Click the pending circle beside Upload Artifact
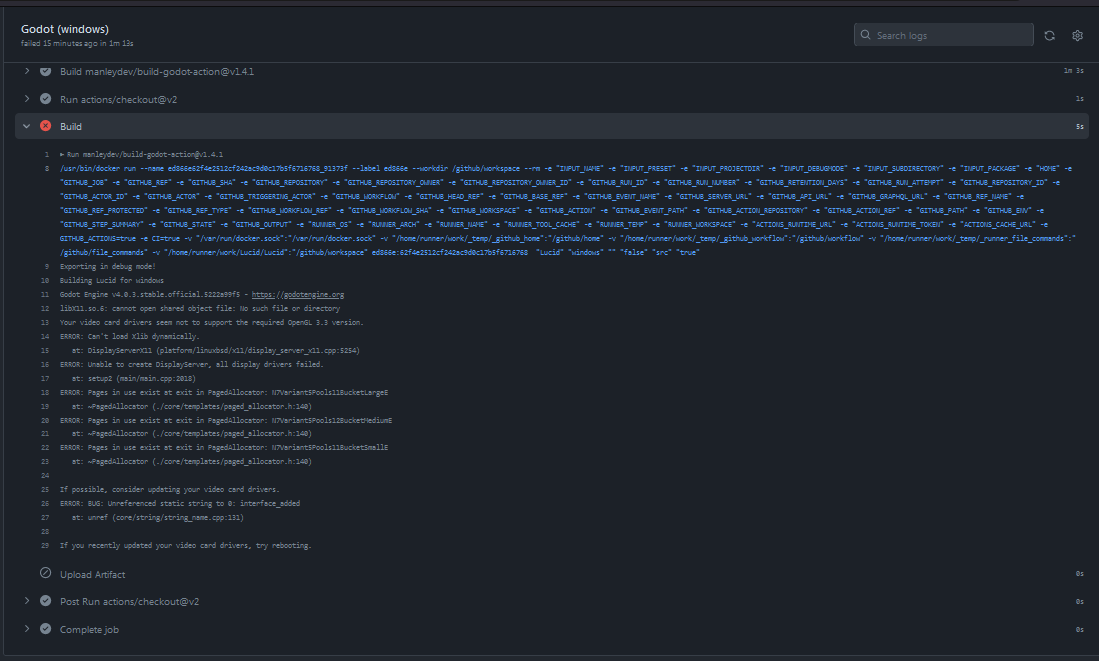The height and width of the screenshot is (661, 1099). [44, 573]
